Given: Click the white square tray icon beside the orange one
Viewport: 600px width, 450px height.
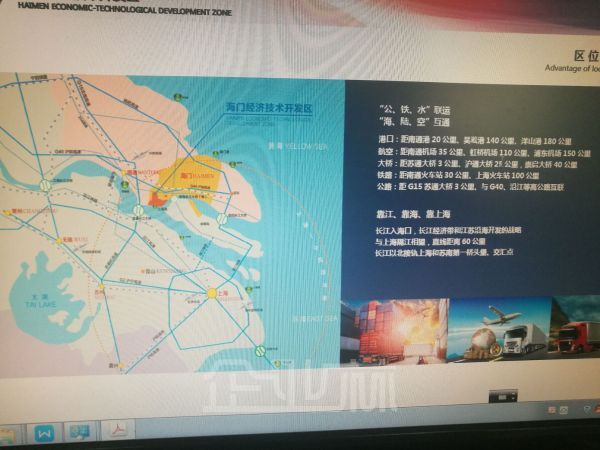Looking at the screenshot, I should [564, 410].
